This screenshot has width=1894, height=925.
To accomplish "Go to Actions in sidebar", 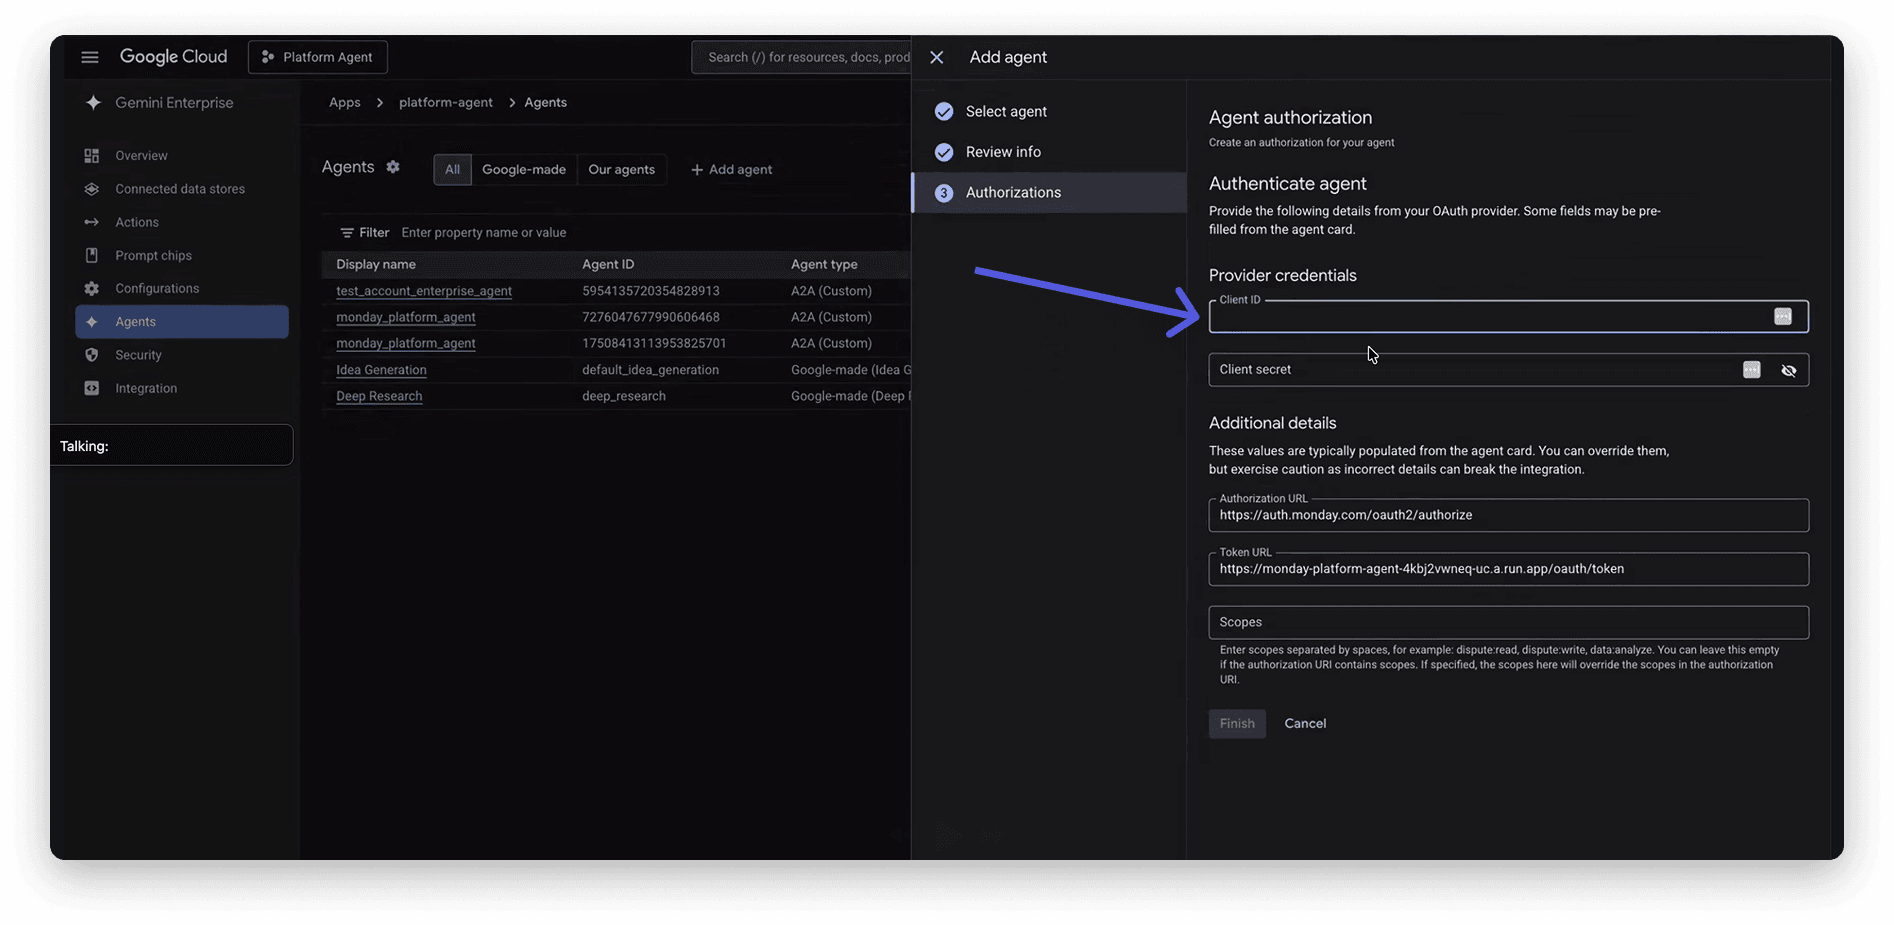I will tap(137, 222).
